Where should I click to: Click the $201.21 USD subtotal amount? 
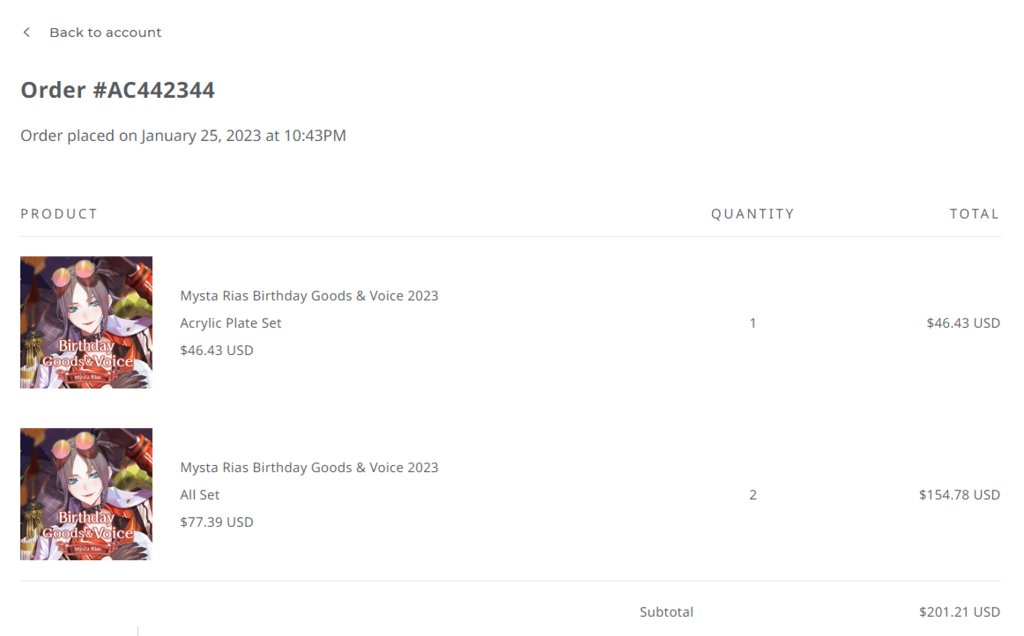pyautogui.click(x=959, y=612)
